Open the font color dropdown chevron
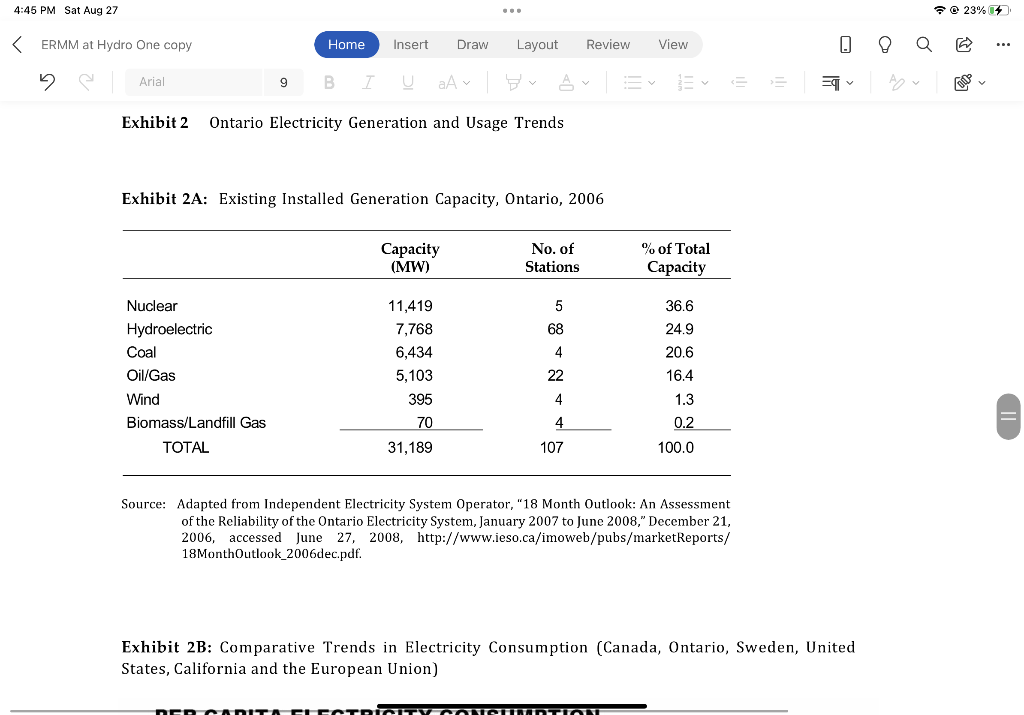 click(585, 82)
